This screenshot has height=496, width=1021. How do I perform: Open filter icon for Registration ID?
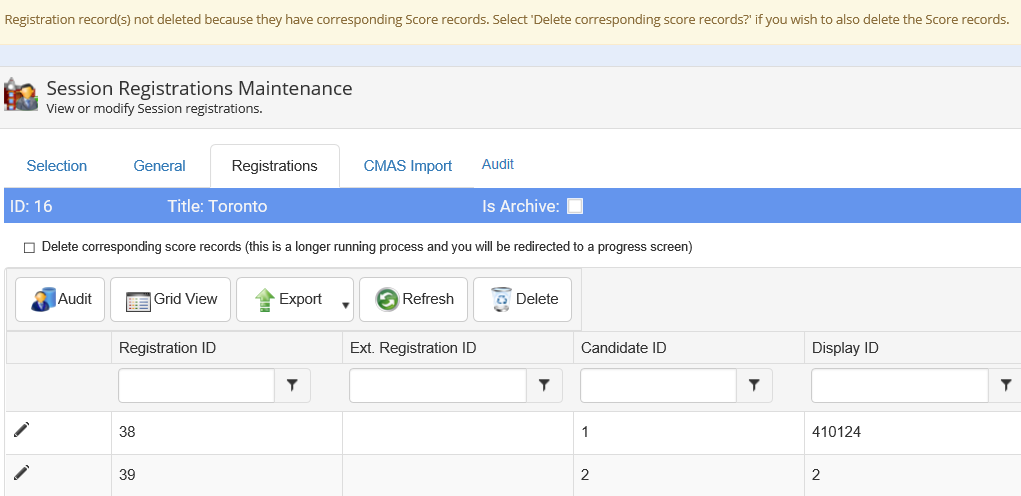[292, 385]
